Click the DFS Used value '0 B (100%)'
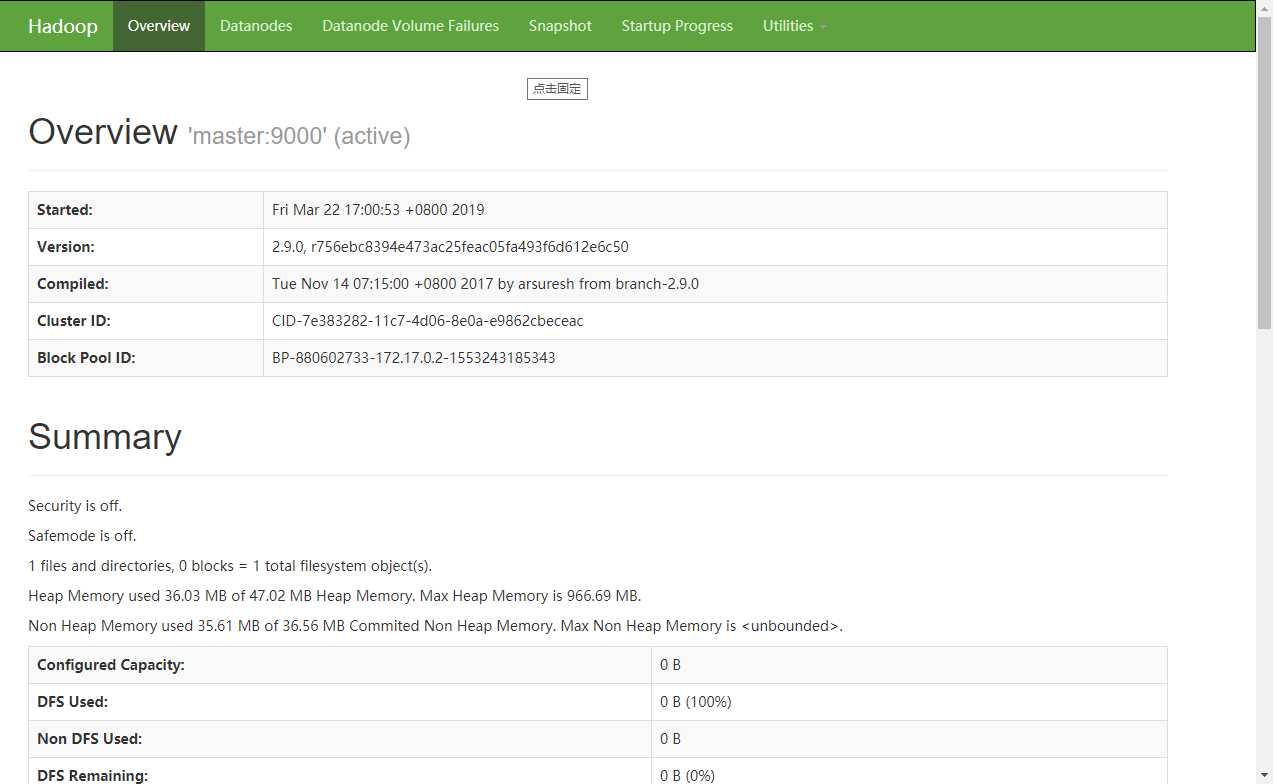Viewport: 1273px width, 784px height. click(696, 702)
